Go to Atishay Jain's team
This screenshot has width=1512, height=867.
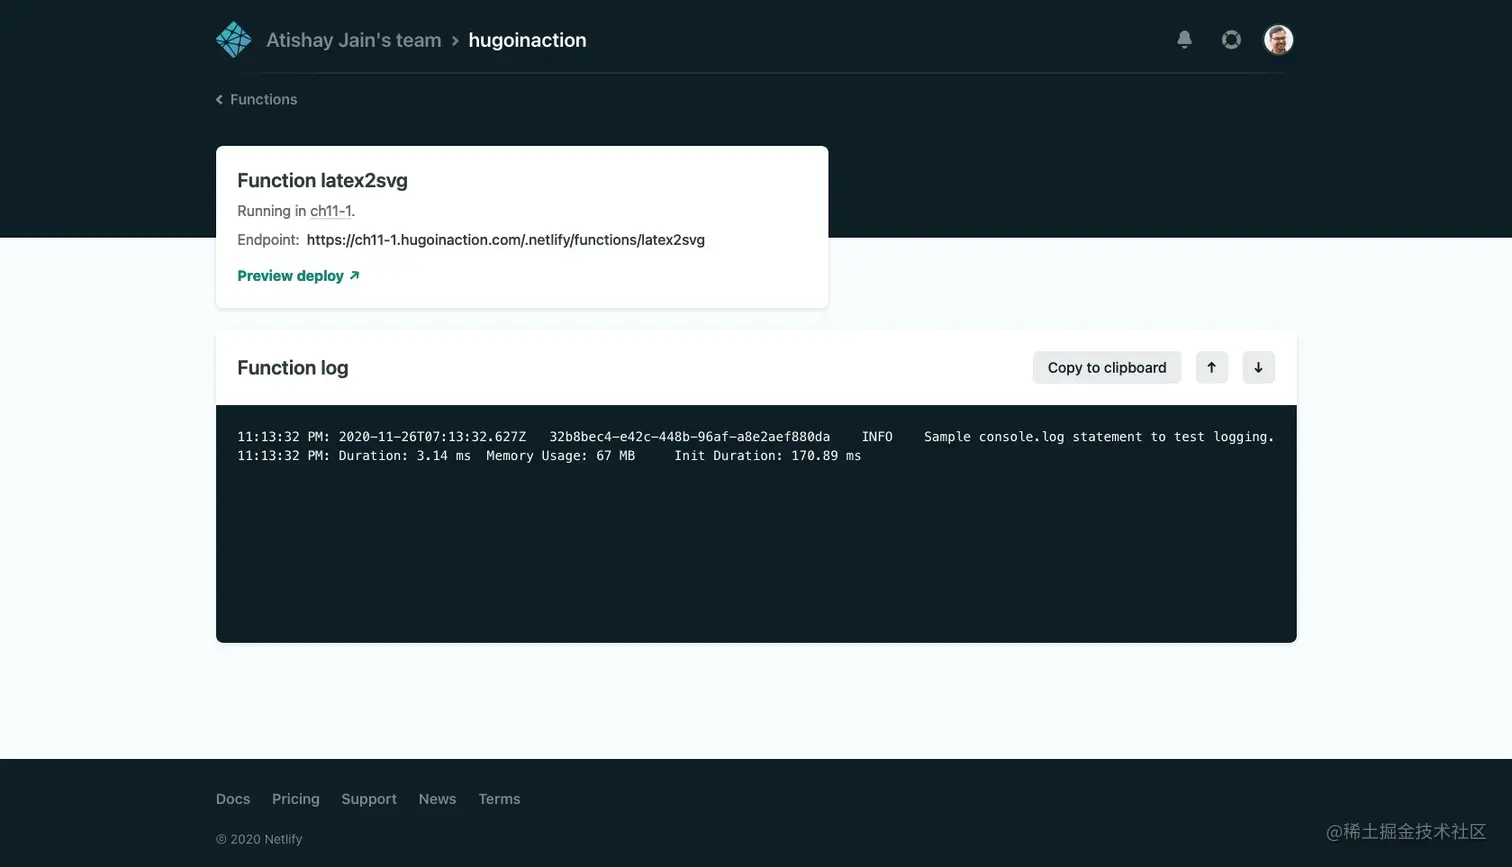[x=353, y=40]
